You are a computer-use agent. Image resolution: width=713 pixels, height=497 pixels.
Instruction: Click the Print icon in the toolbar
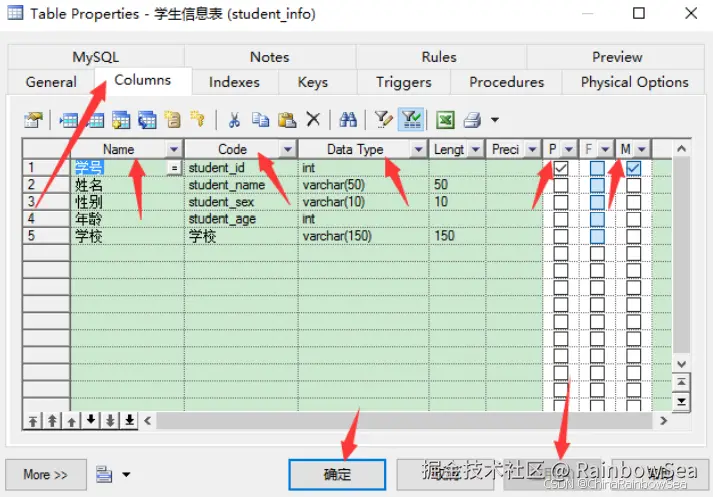click(472, 120)
